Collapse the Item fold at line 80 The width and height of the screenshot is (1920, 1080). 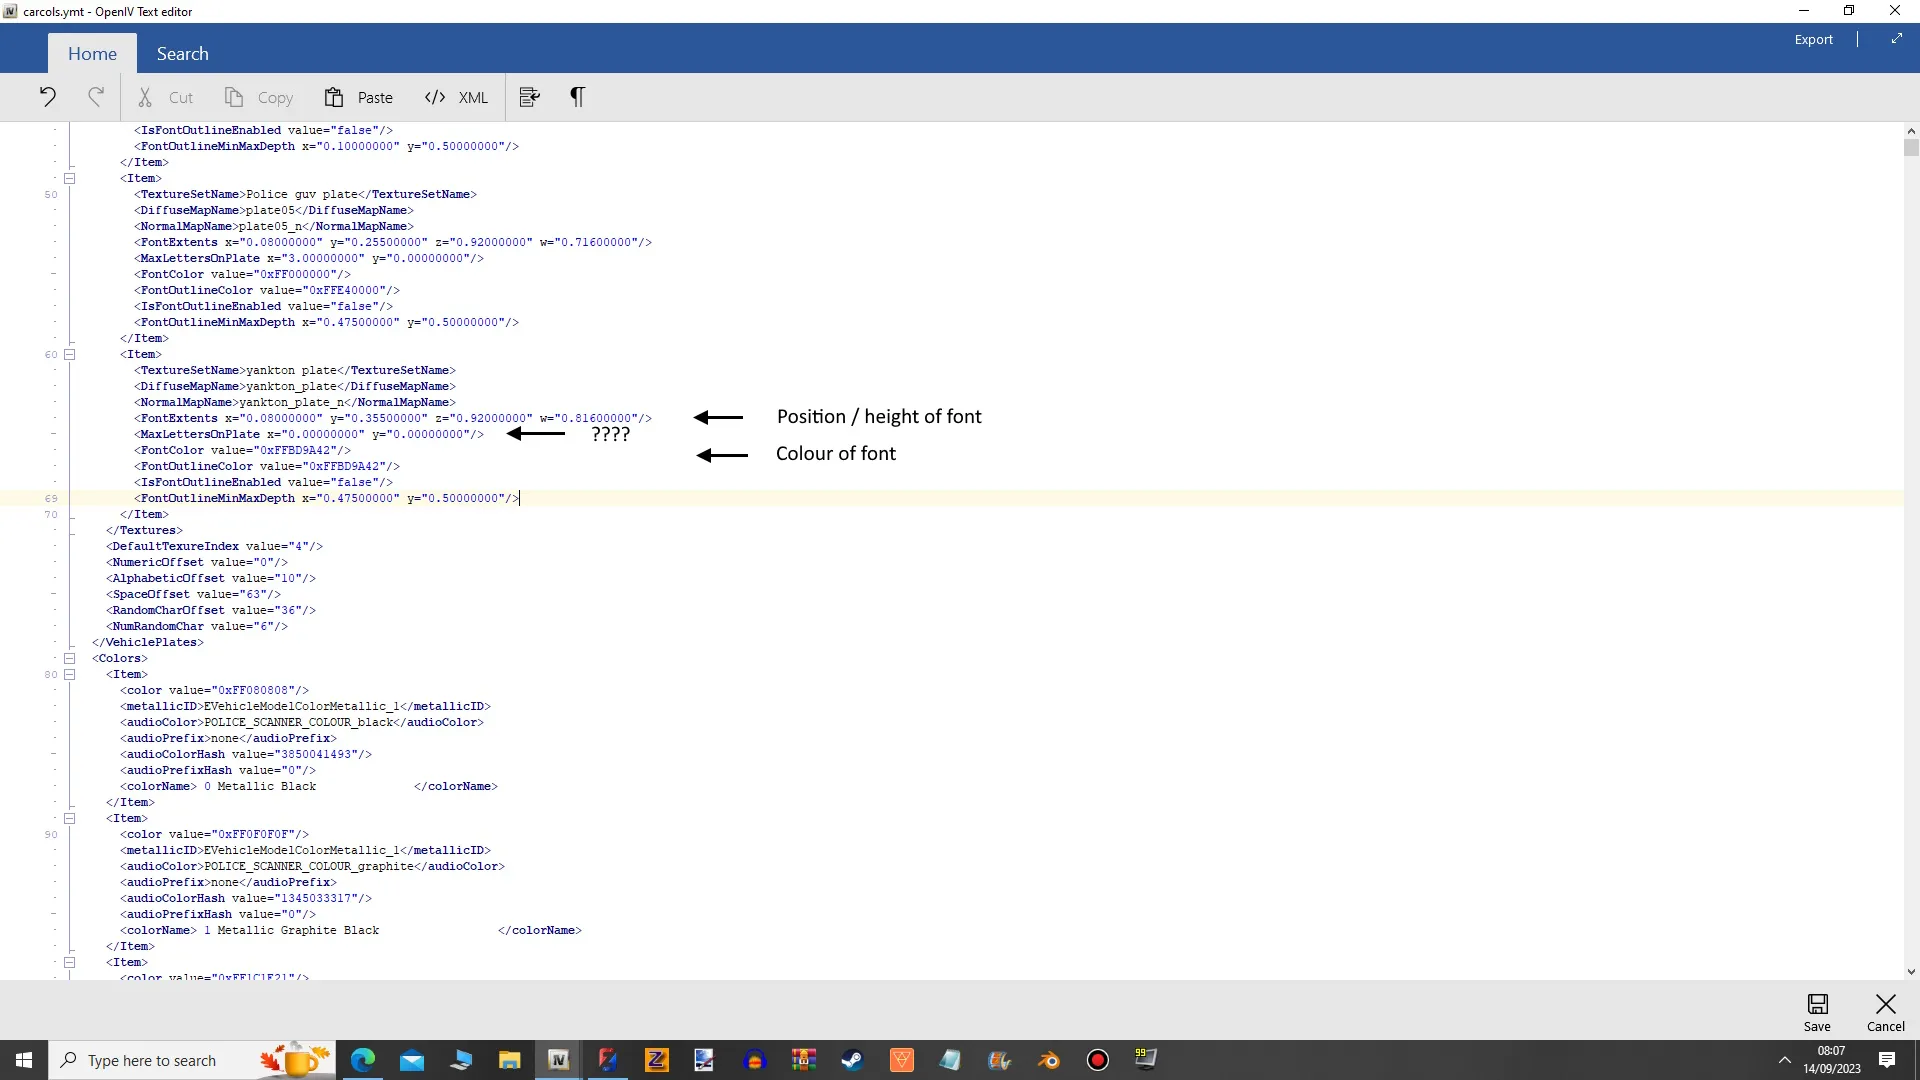point(70,674)
